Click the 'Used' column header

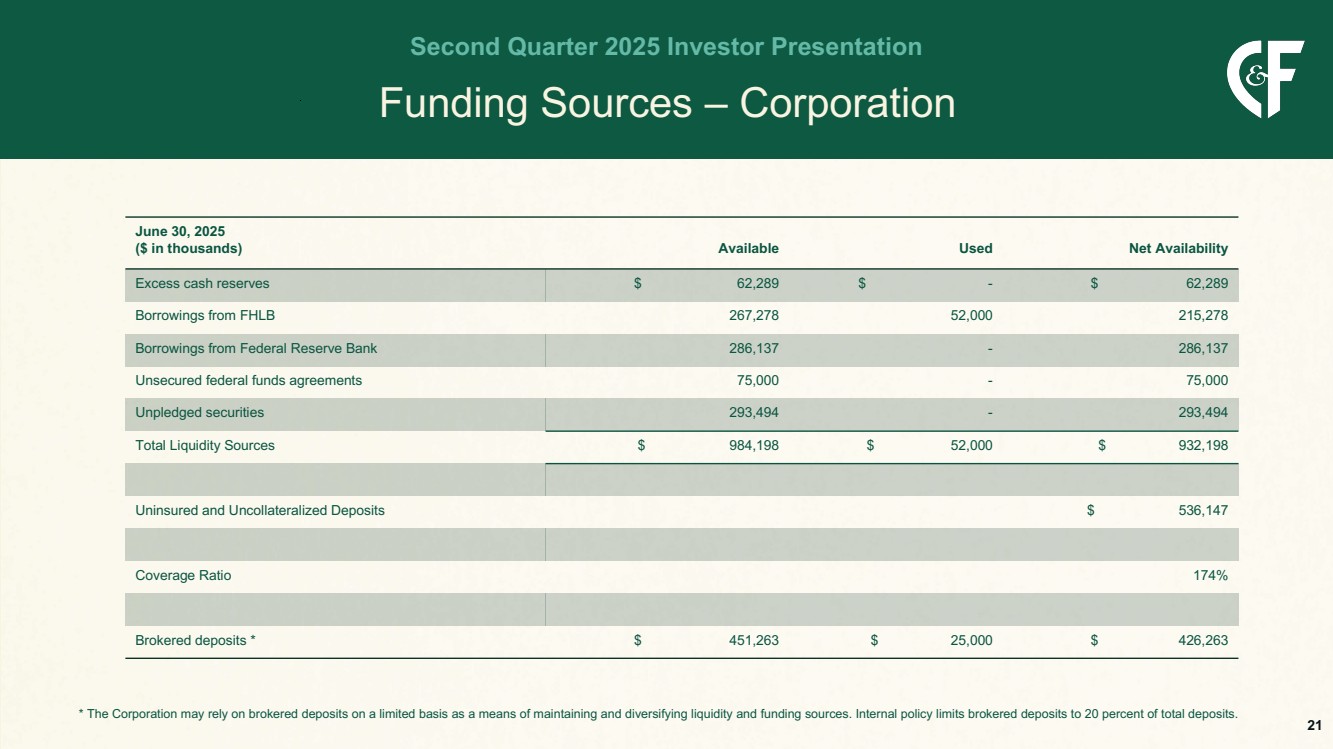[x=975, y=248]
